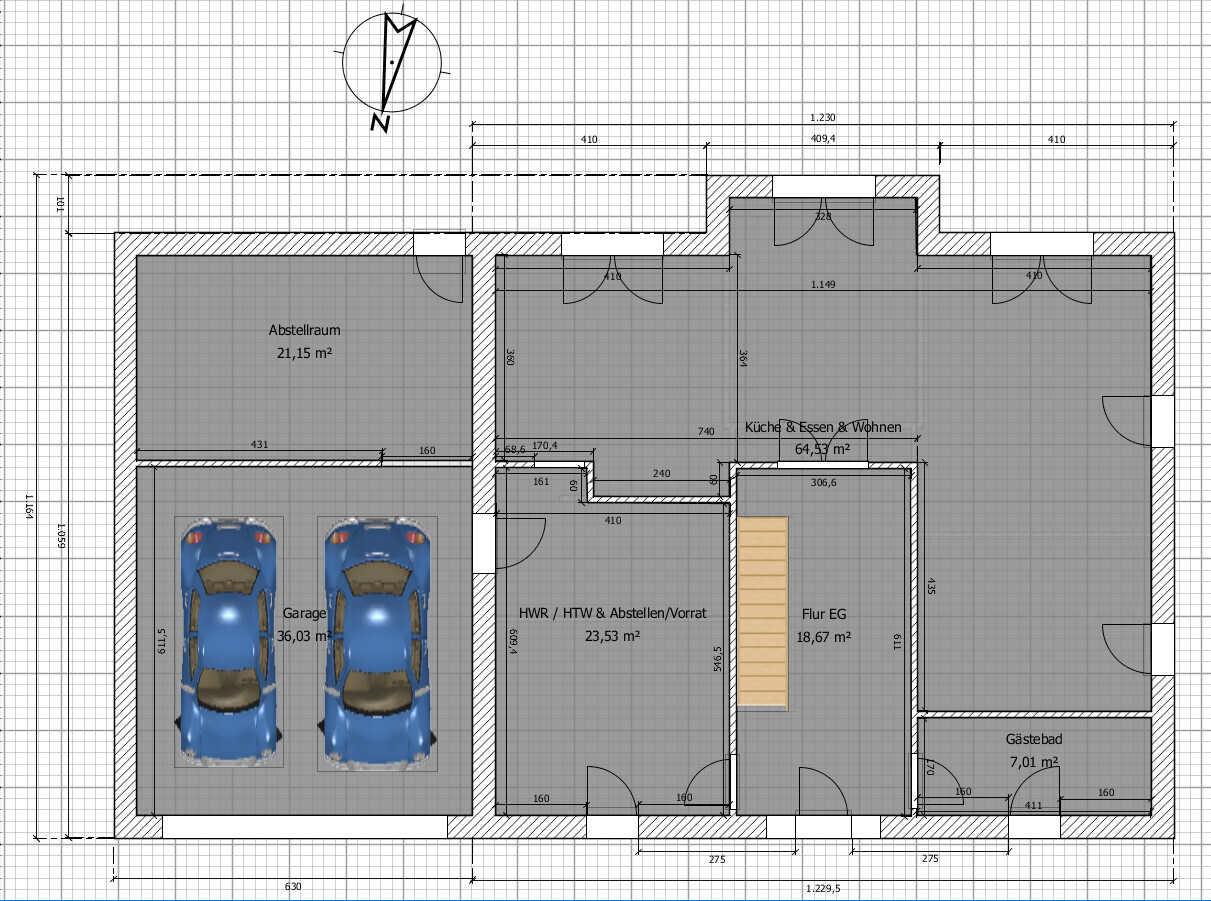Click the 630 garage width dimension

click(x=293, y=887)
